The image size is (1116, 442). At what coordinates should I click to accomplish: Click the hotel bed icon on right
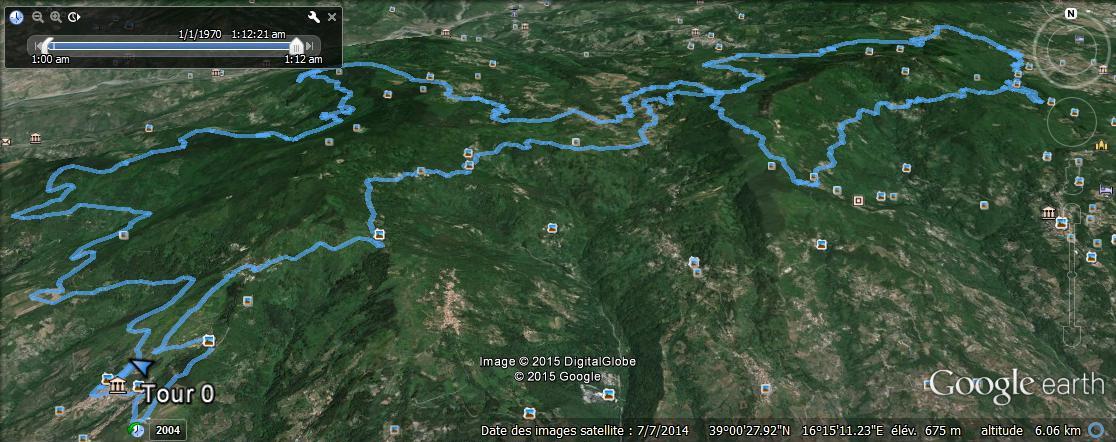1105,190
